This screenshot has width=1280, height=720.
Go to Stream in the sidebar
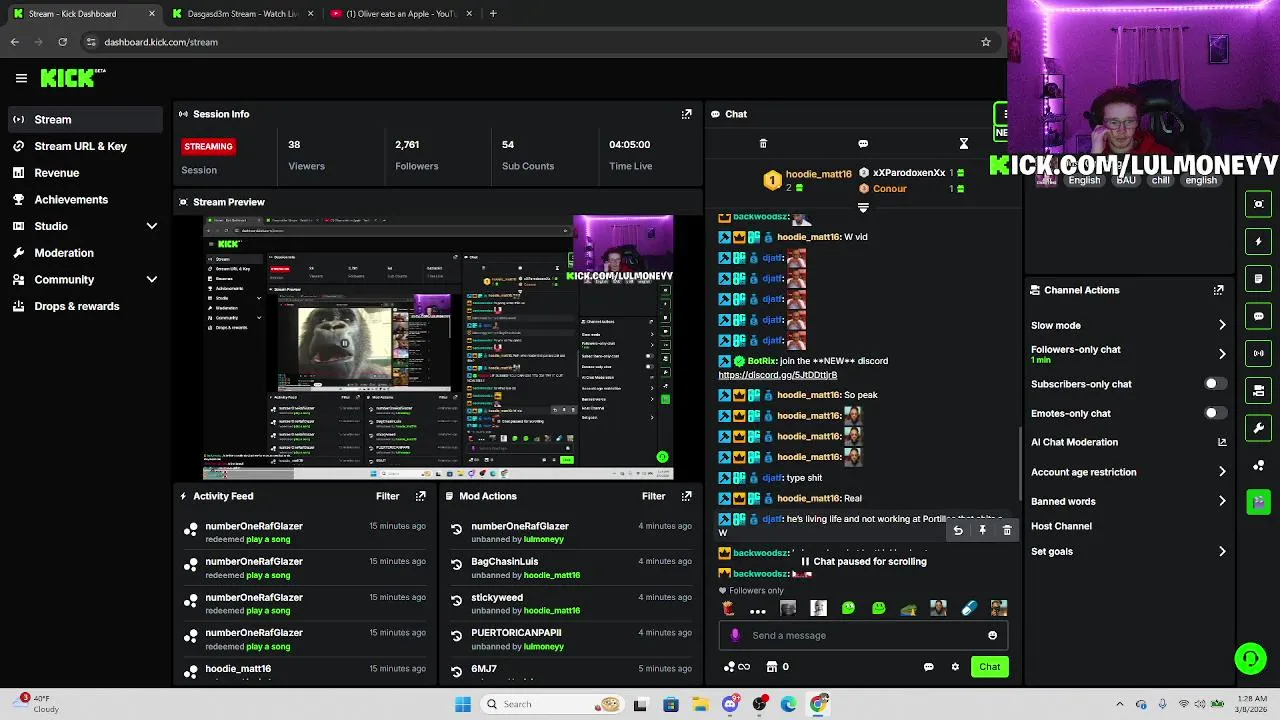click(84, 120)
